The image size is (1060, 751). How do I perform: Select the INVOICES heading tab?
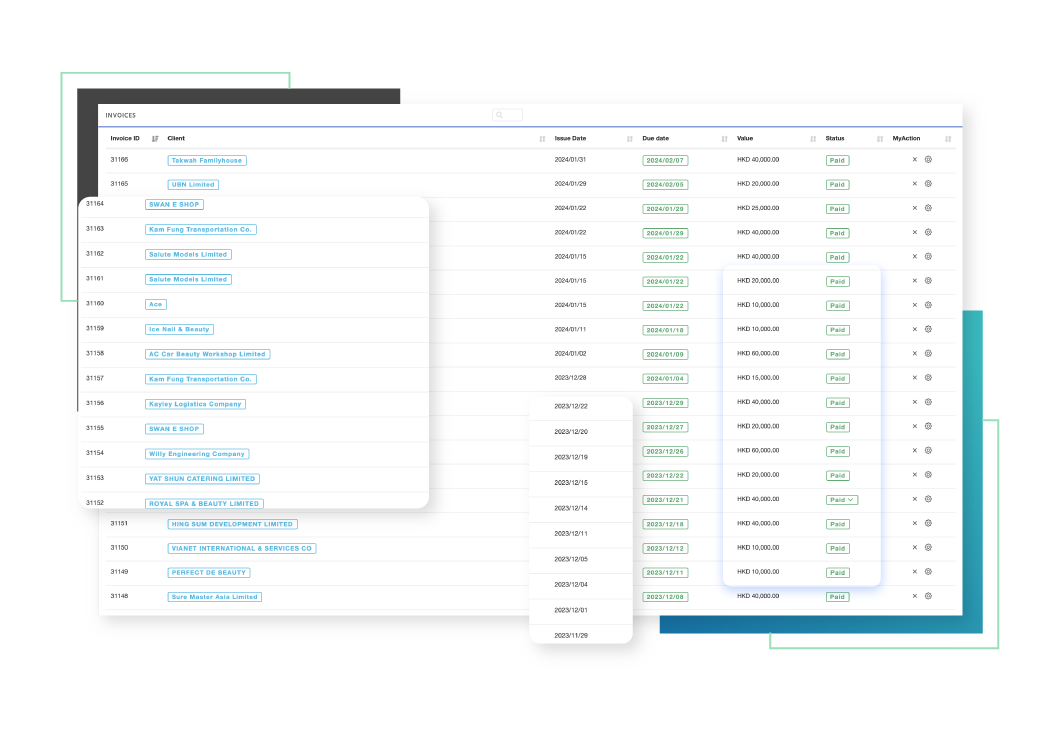(x=121, y=115)
